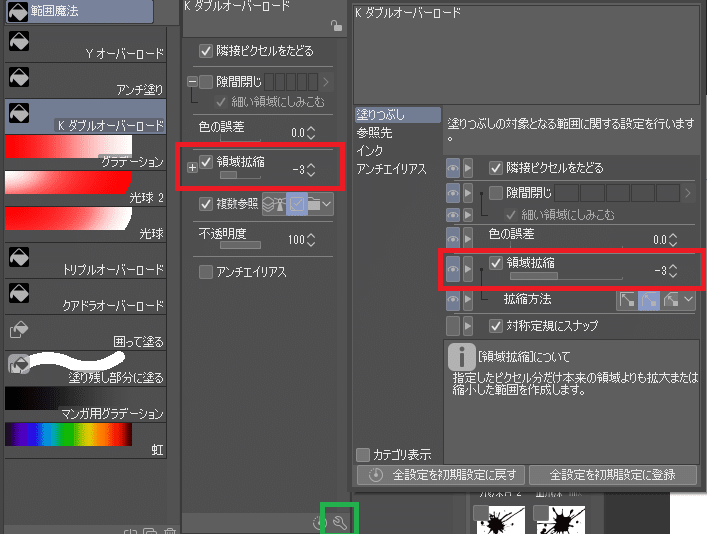Select the アンチ塗り fill sub tool
Screen dimensions: 707x534
[86, 81]
